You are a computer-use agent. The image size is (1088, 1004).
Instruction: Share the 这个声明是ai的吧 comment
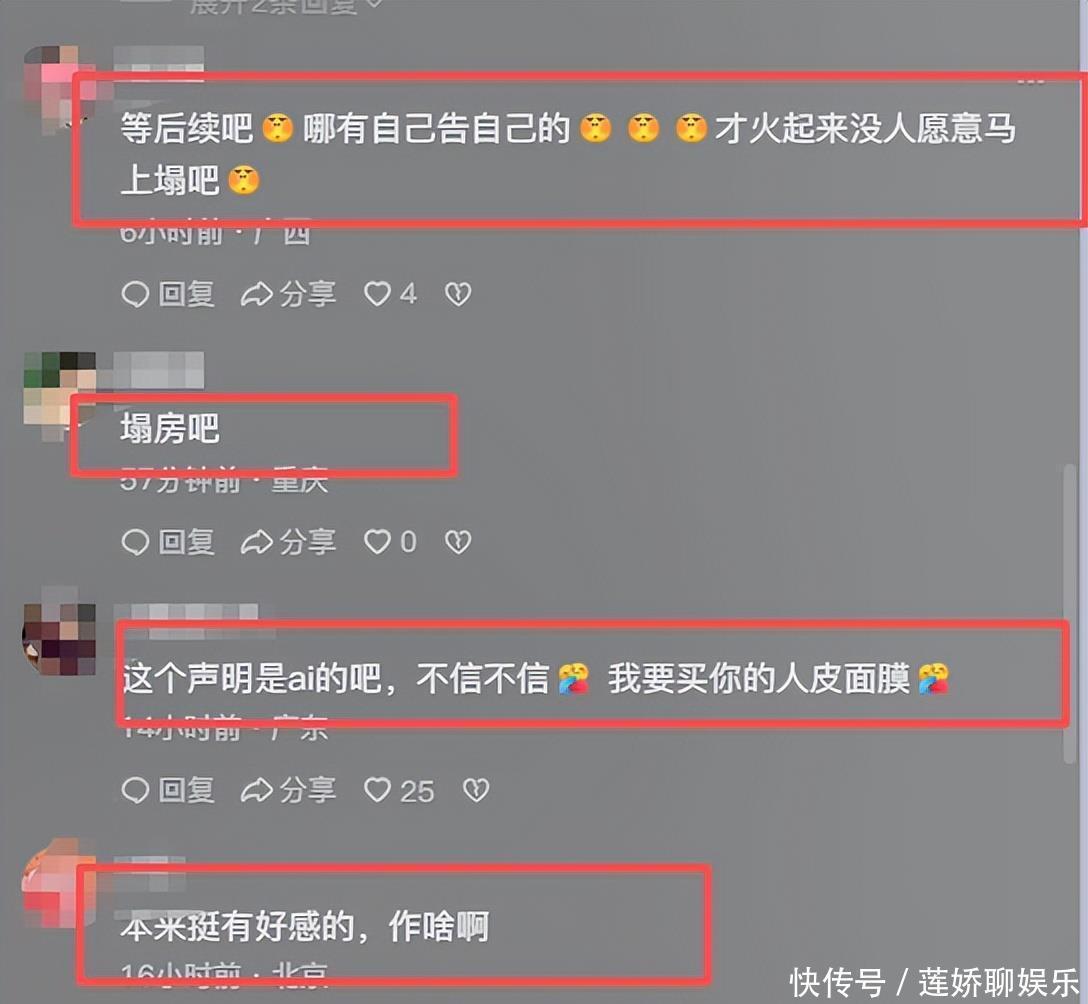tap(288, 790)
